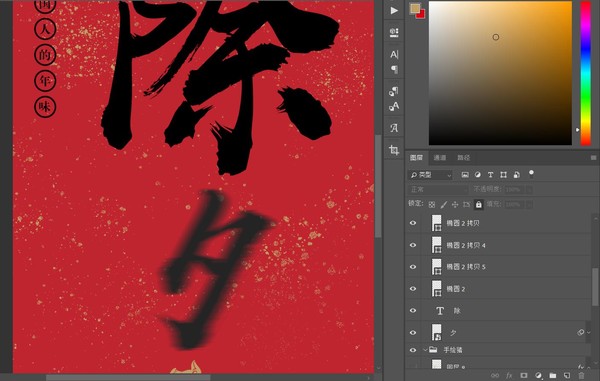Create a new layer
Screen dimensions: 600x381
(x=567, y=376)
